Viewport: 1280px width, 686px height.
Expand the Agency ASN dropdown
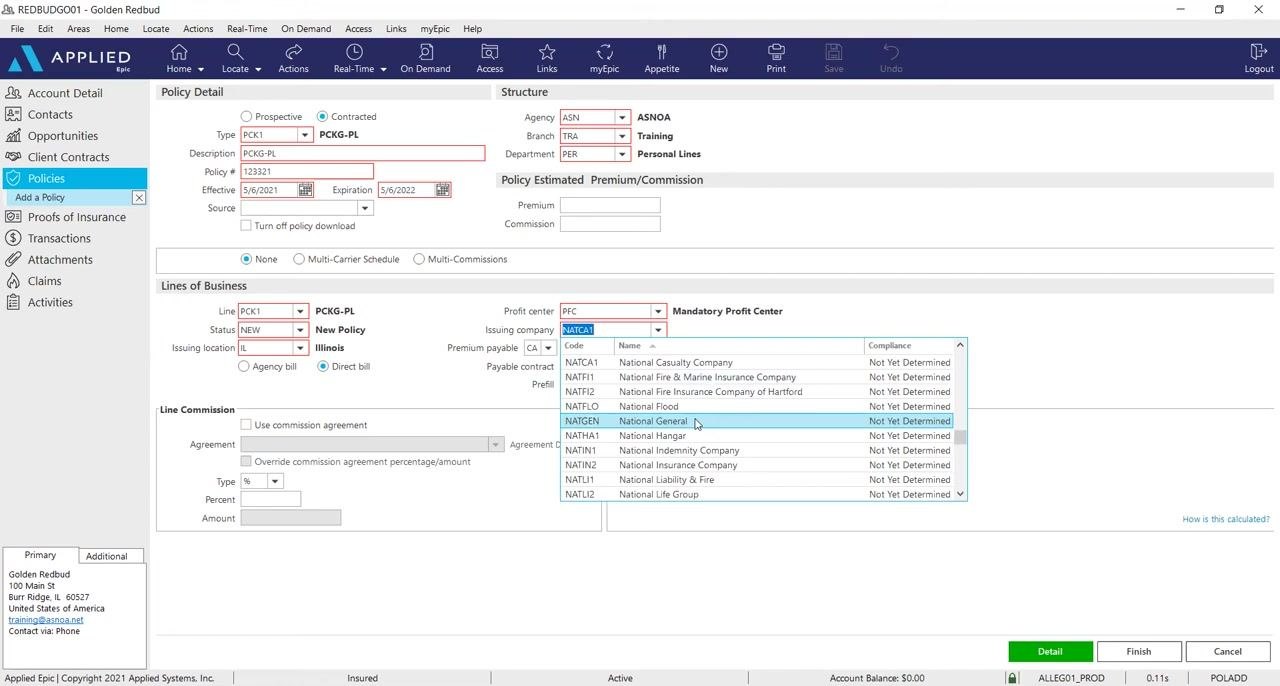[x=622, y=117]
